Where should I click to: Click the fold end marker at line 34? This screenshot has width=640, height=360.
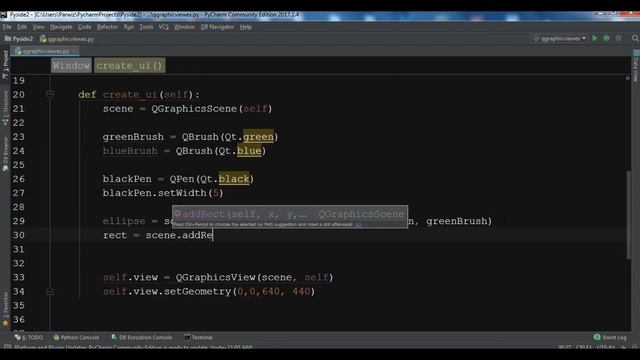pos(50,292)
